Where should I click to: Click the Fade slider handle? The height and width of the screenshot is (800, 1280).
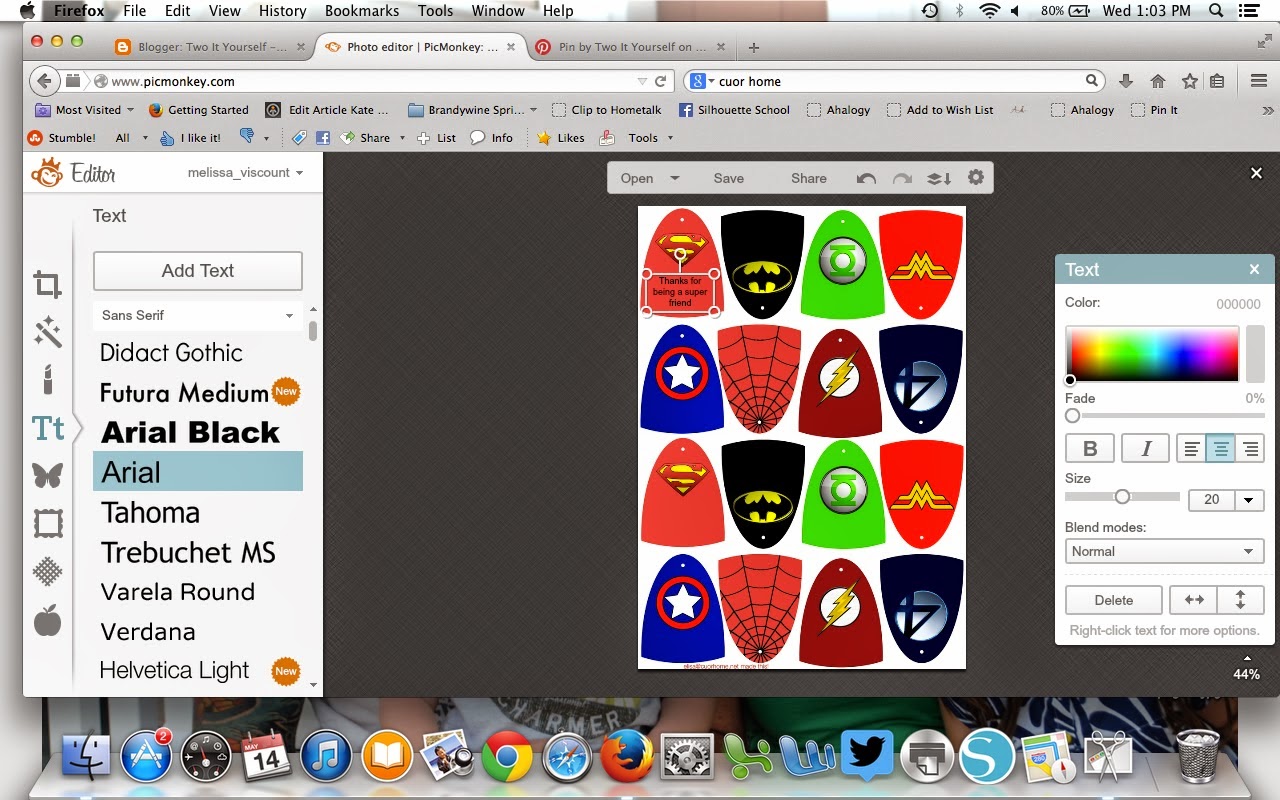(x=1072, y=415)
